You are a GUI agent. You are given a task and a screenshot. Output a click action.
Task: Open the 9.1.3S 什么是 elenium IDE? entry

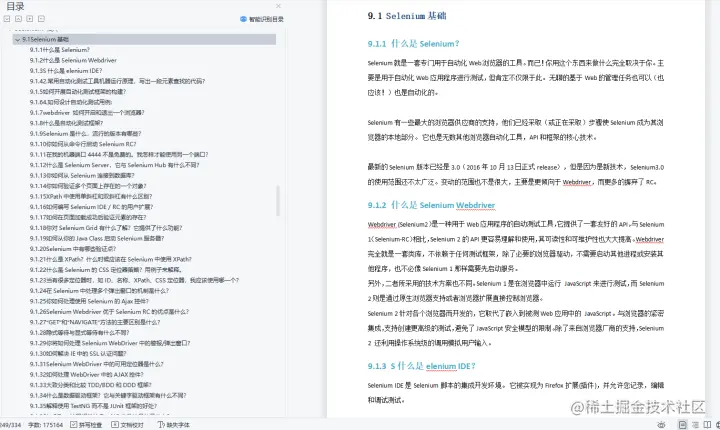[x=66, y=71]
